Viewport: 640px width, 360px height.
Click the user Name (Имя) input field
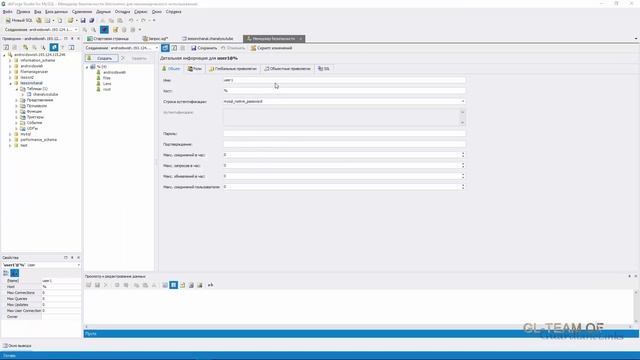(x=344, y=80)
